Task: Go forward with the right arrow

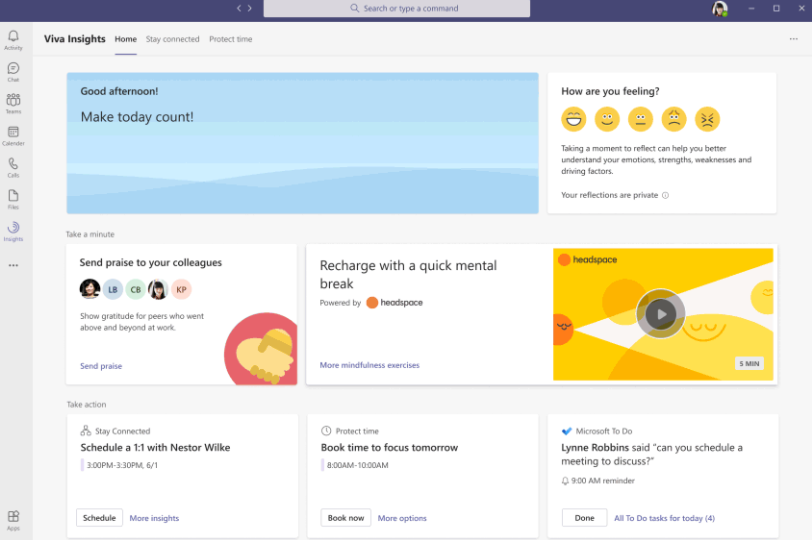Action: [250, 8]
